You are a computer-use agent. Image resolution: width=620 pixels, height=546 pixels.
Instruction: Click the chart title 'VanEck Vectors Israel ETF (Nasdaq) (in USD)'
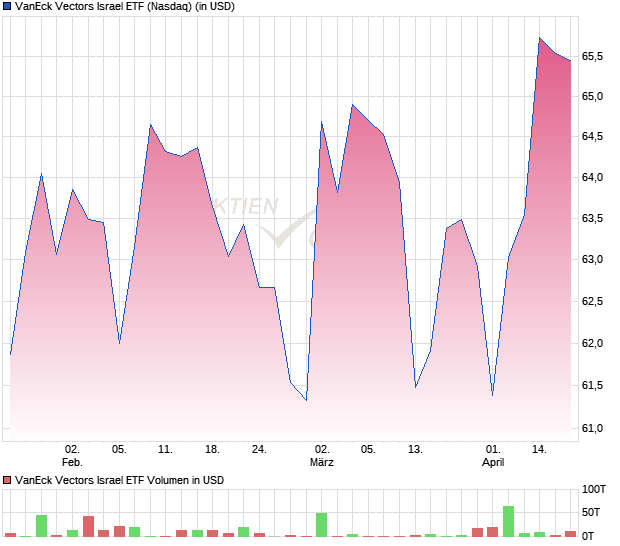tap(125, 7)
